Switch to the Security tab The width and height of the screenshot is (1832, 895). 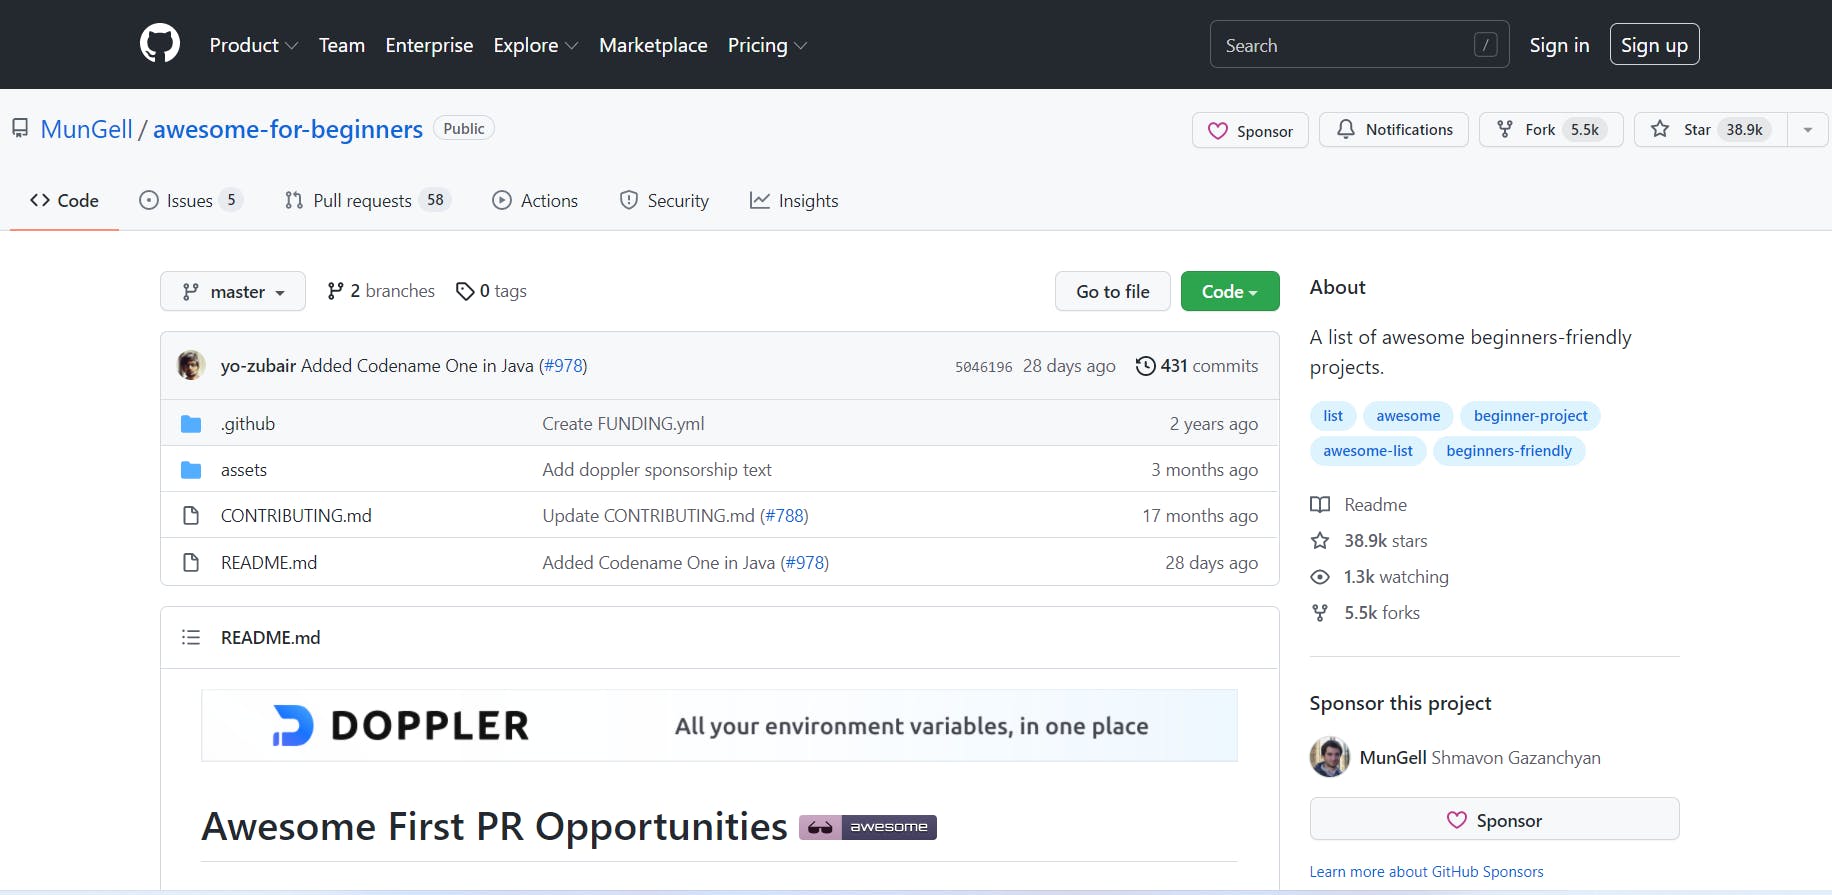[664, 200]
